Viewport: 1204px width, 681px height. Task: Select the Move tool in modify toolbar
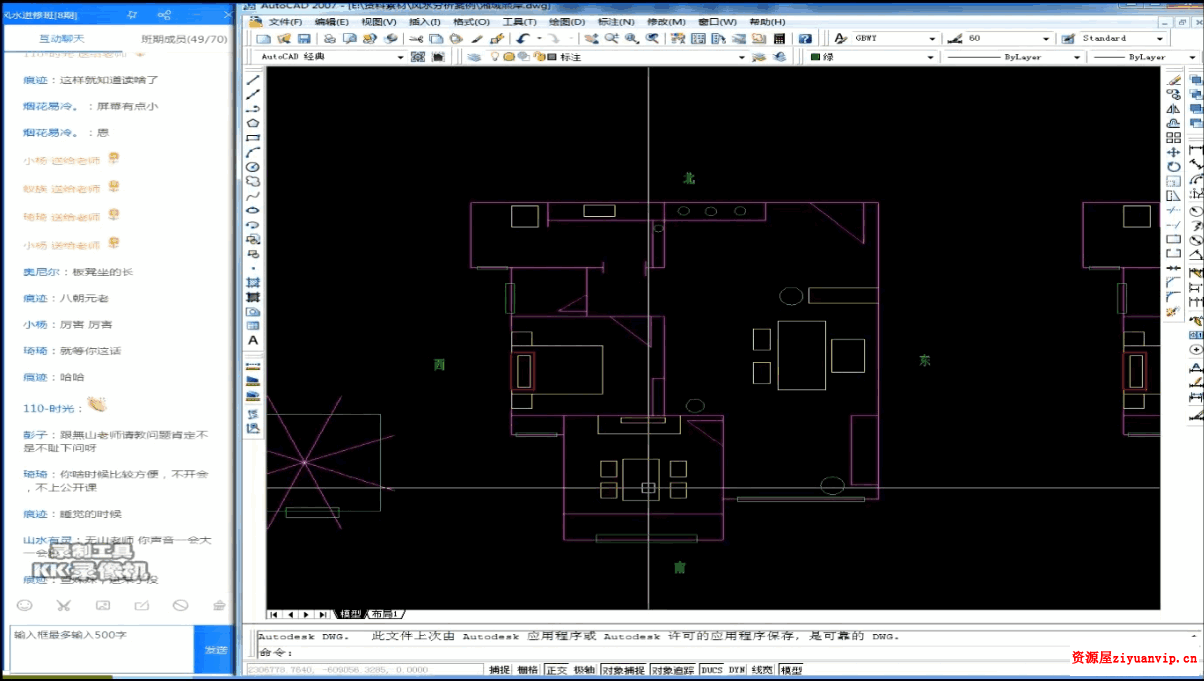[x=1173, y=152]
